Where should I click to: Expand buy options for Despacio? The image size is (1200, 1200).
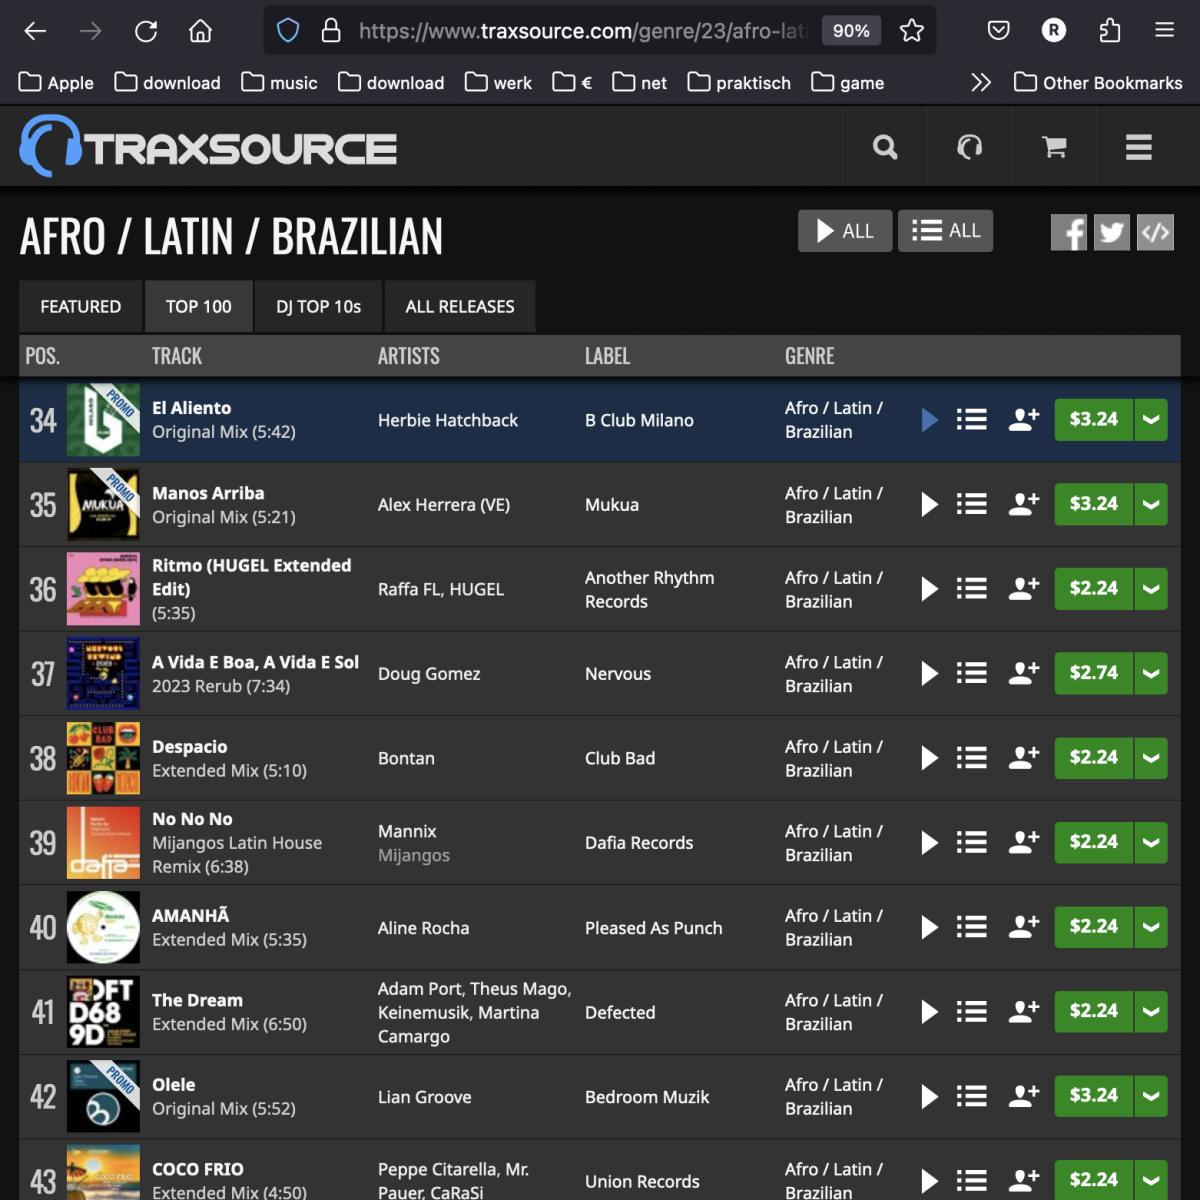click(1151, 758)
